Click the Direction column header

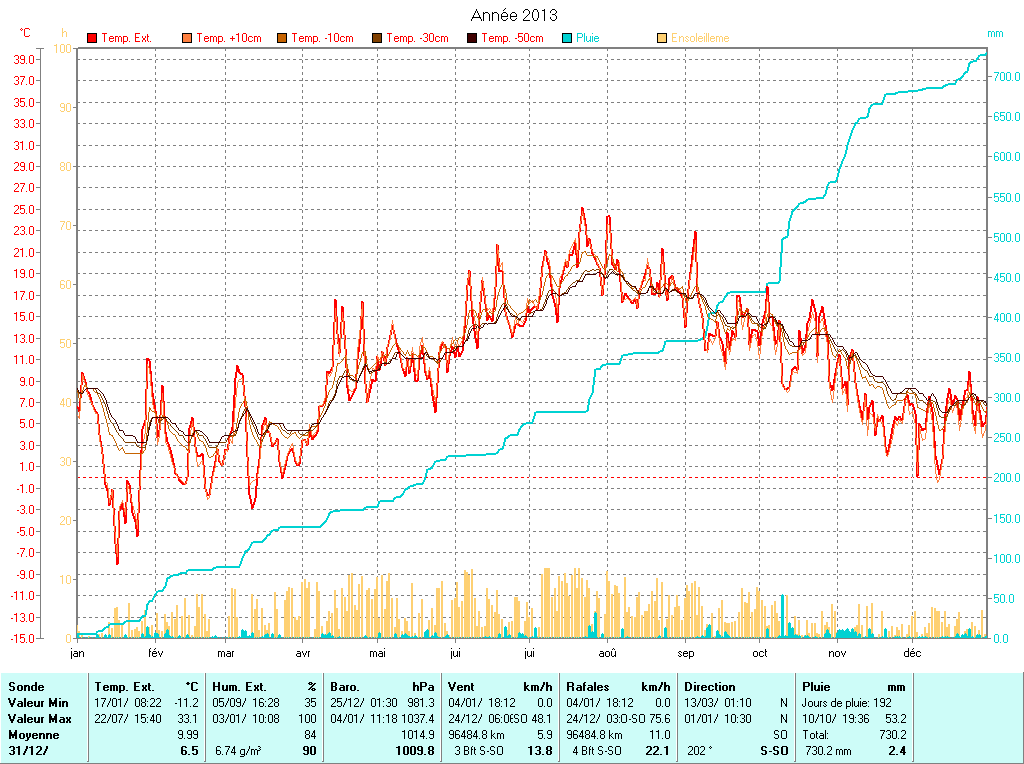pyautogui.click(x=710, y=687)
